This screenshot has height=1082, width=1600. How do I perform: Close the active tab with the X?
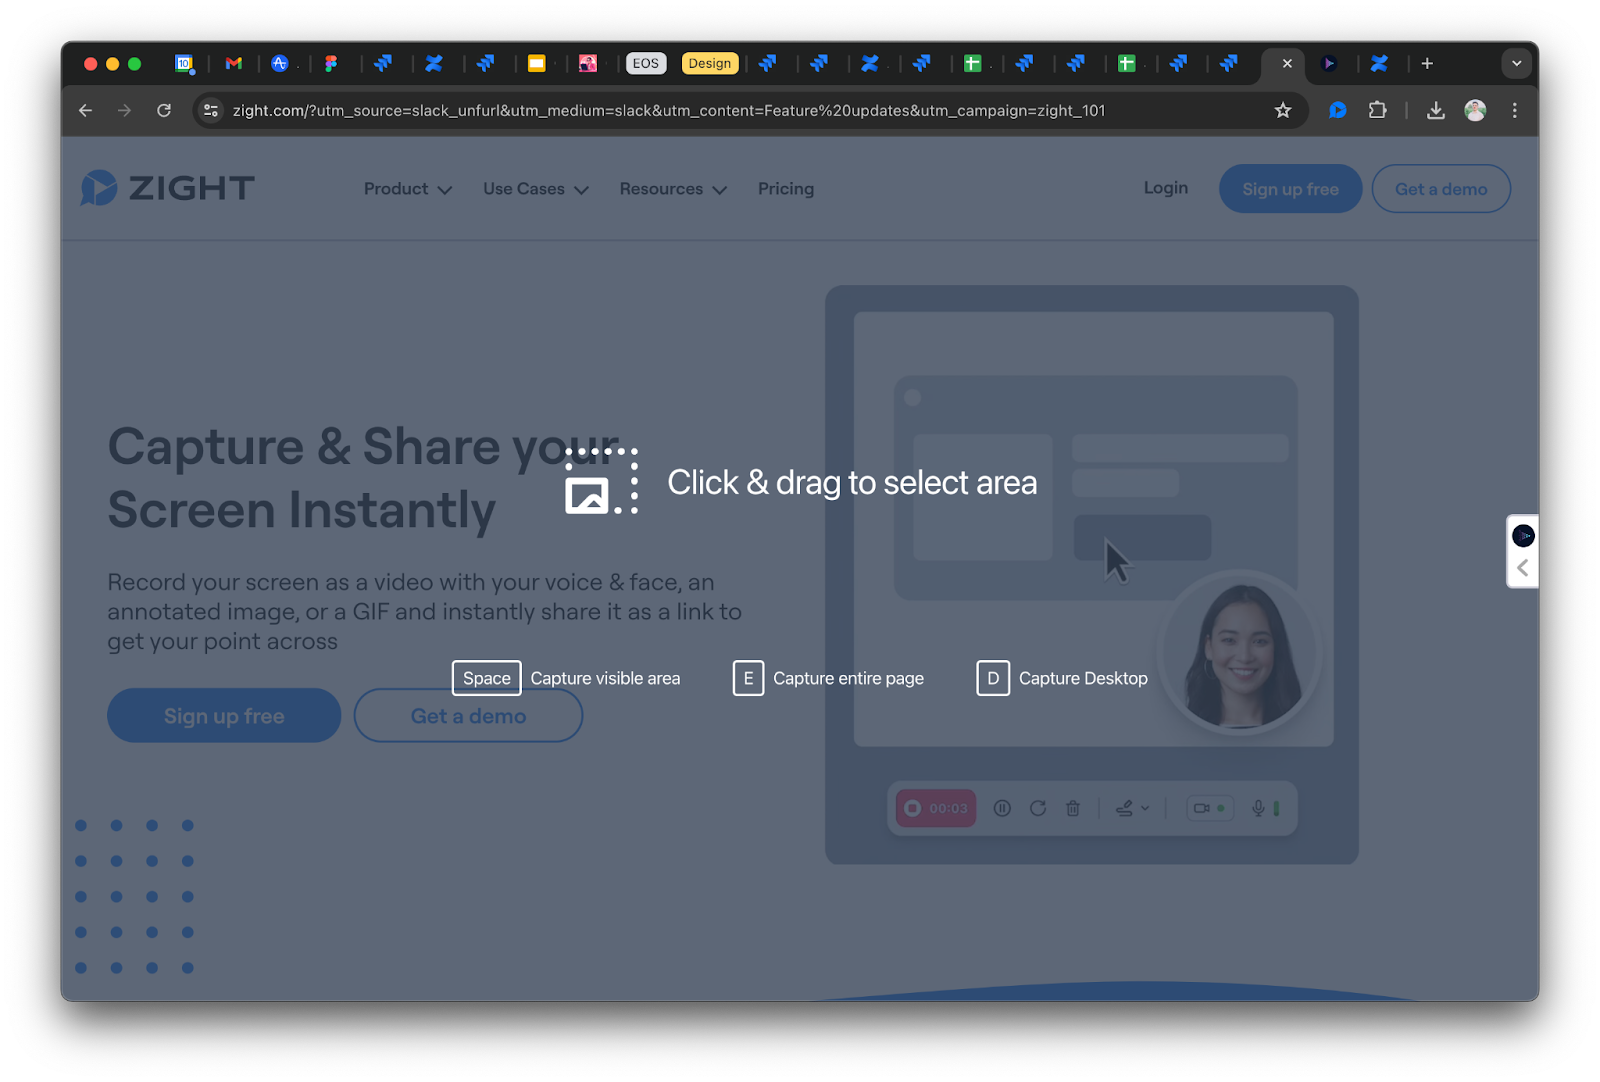tap(1287, 63)
